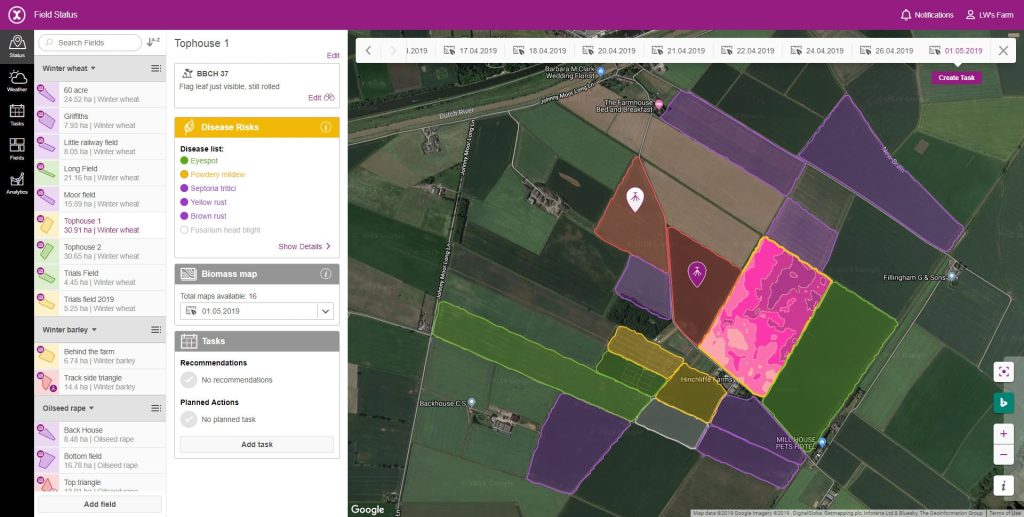Screen dimensions: 1024x517
Task: Click the growth stage binoculars icon
Action: coord(329,97)
